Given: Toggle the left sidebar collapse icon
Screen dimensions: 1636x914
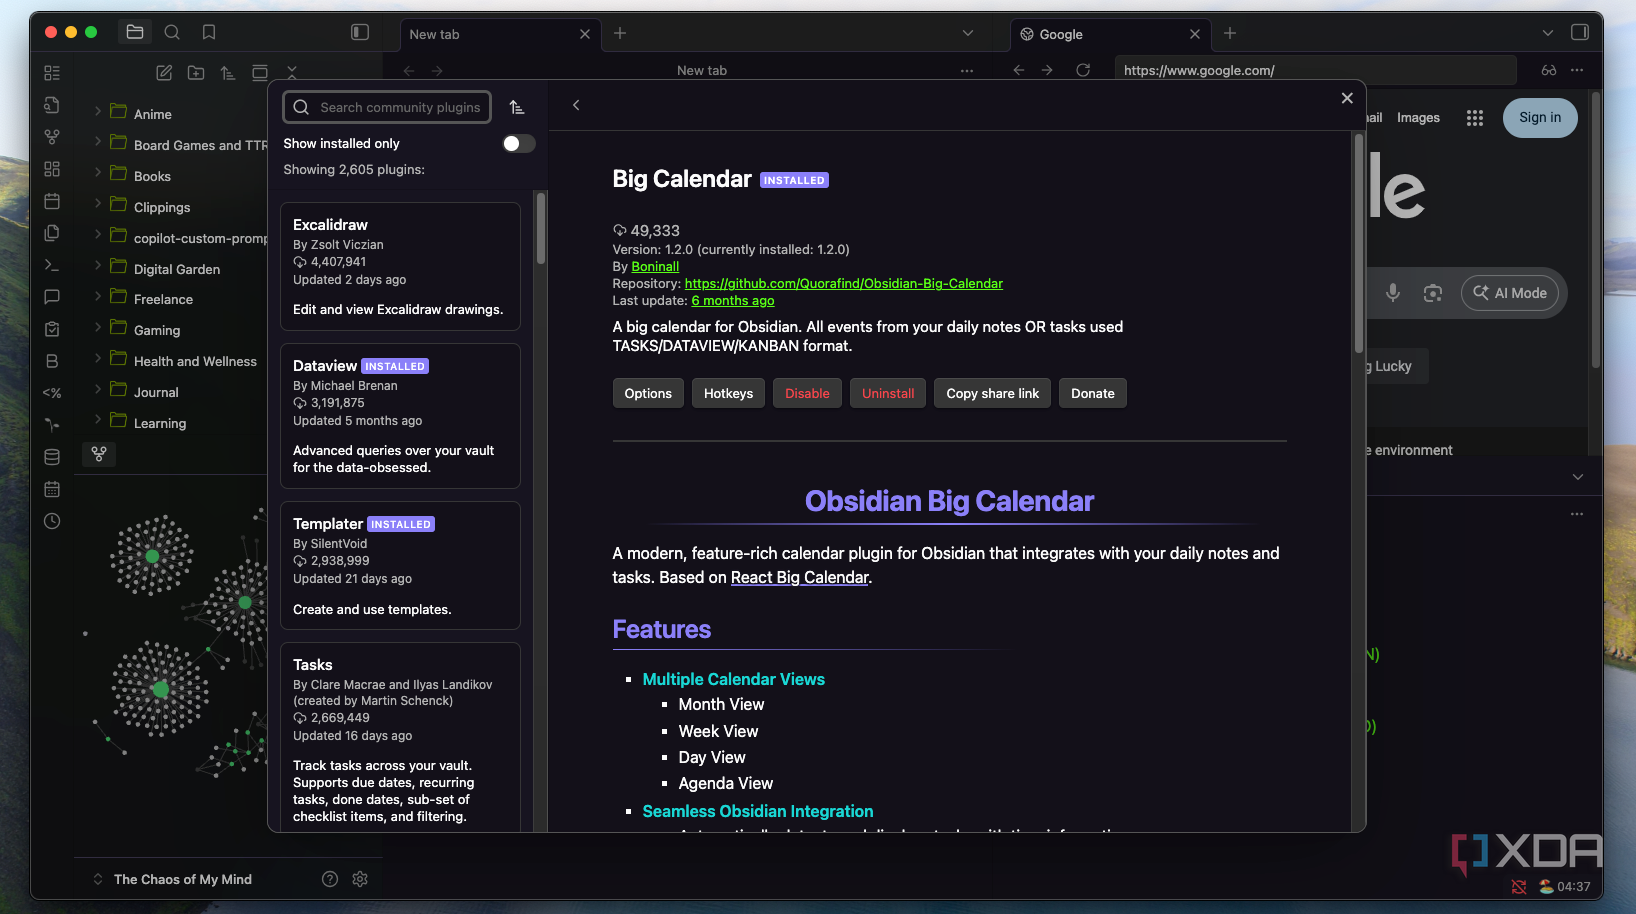Looking at the screenshot, I should 360,32.
